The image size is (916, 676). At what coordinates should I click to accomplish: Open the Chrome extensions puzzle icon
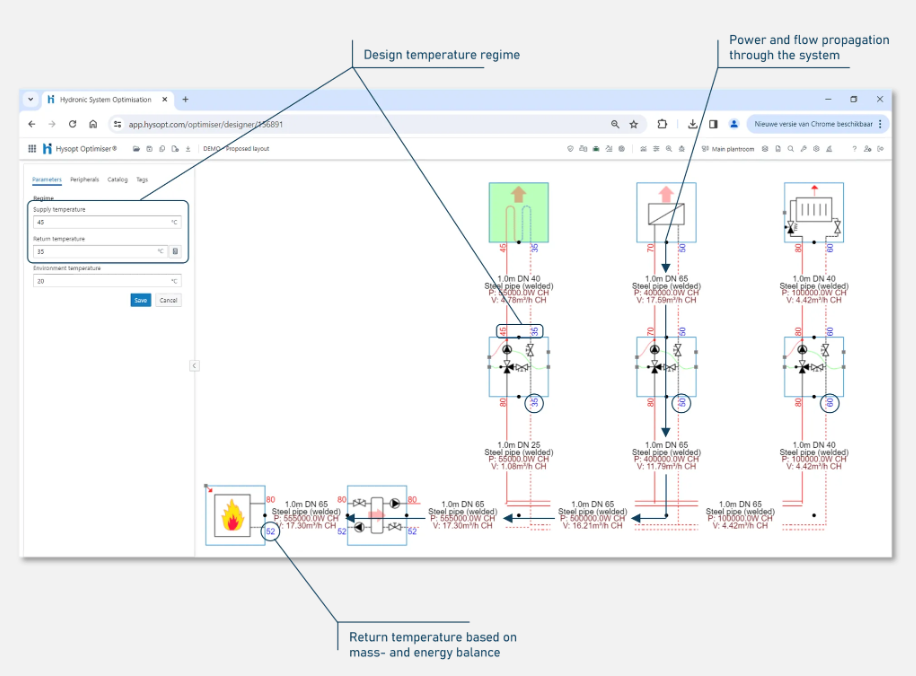coord(662,124)
